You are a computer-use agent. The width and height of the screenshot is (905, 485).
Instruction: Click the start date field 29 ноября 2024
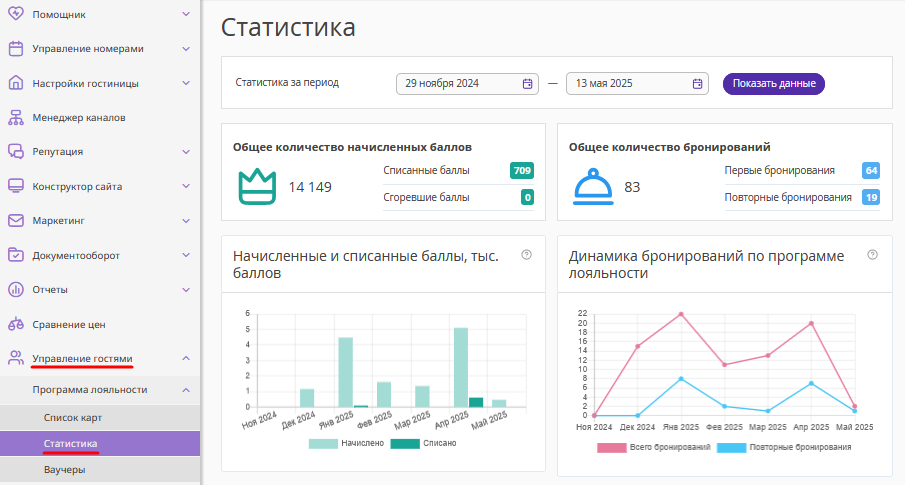pos(460,84)
